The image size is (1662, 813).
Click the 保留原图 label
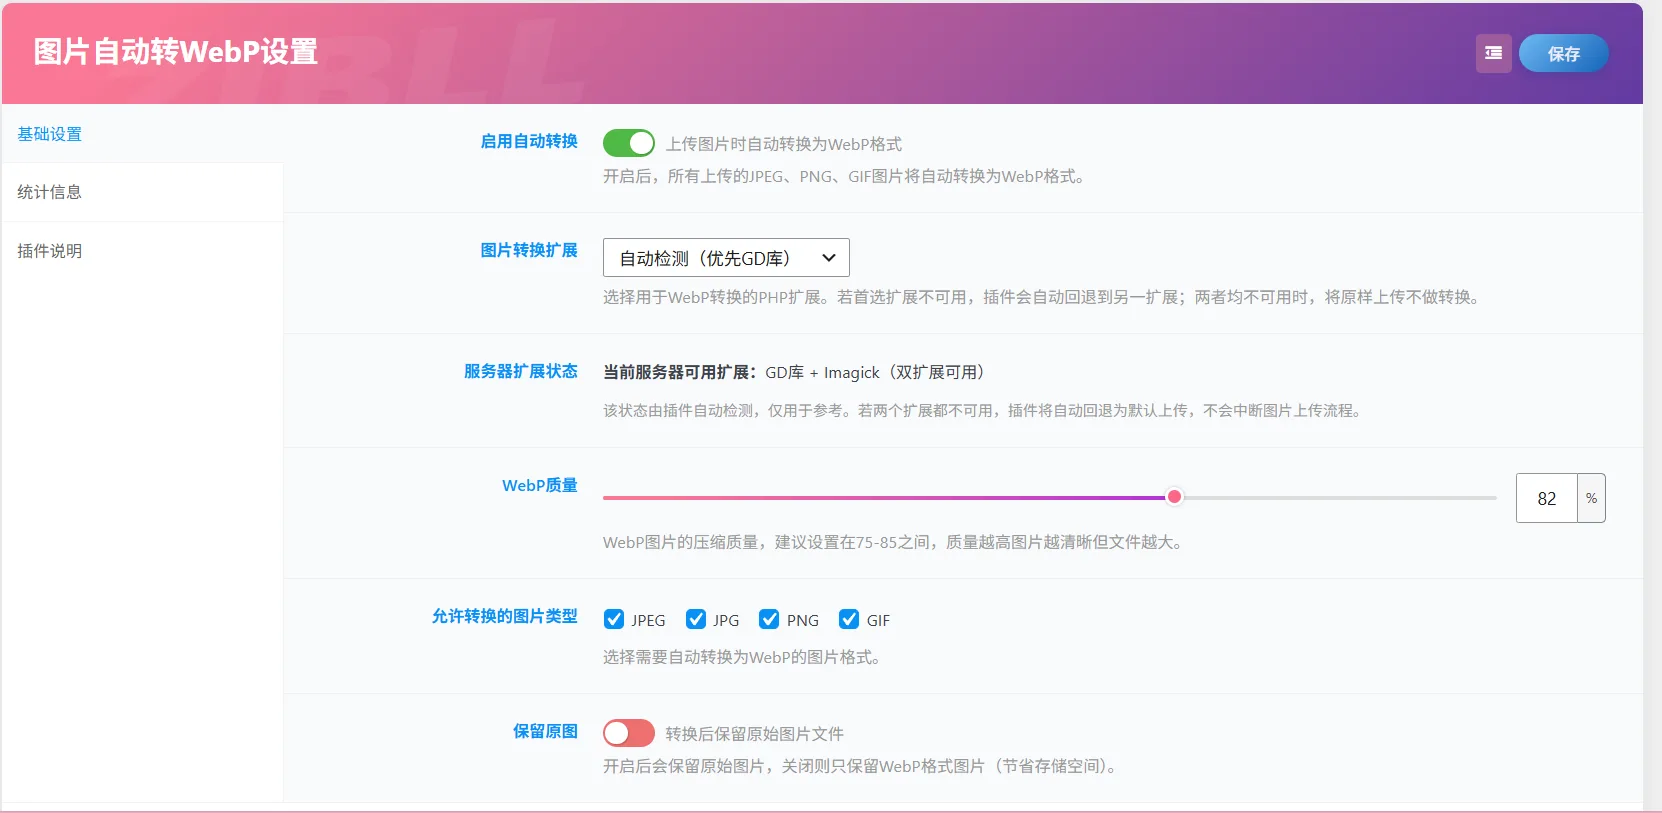546,731
